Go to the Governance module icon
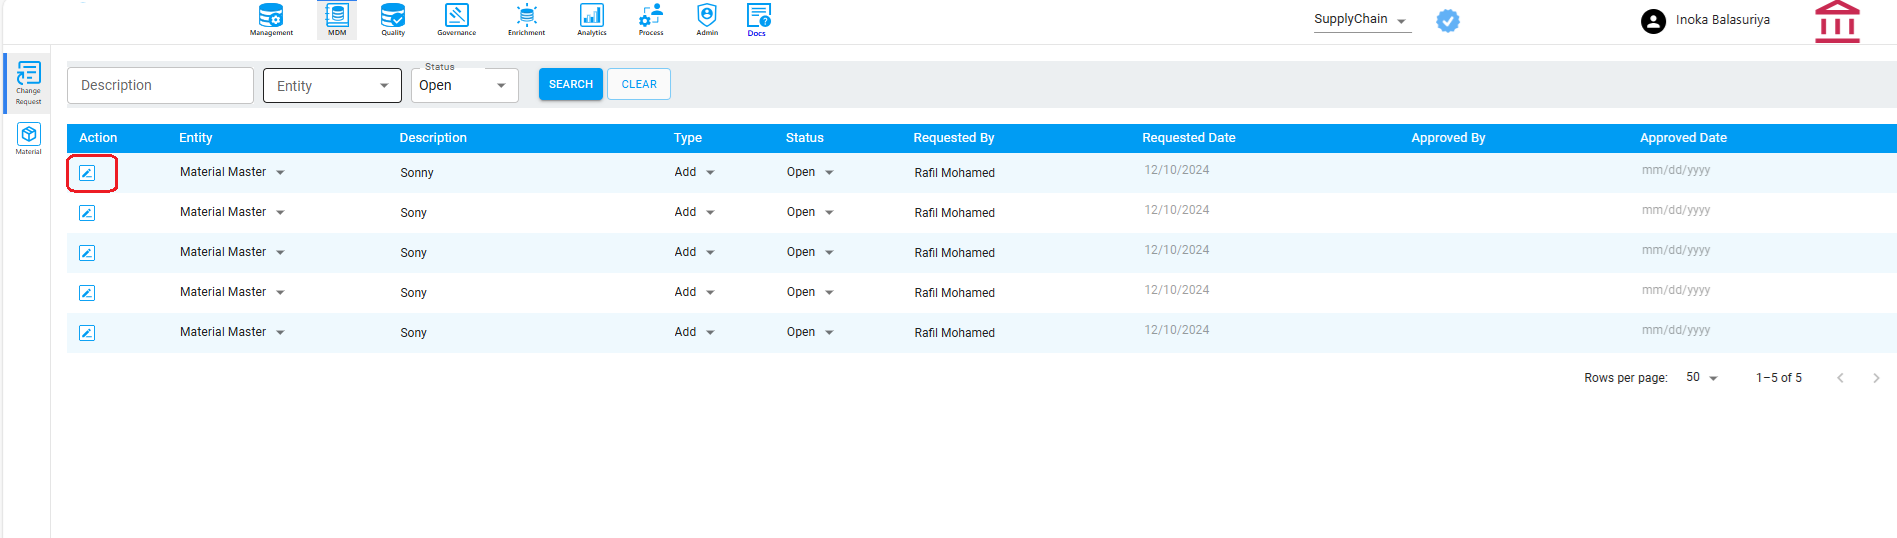The width and height of the screenshot is (1897, 538). [x=456, y=19]
